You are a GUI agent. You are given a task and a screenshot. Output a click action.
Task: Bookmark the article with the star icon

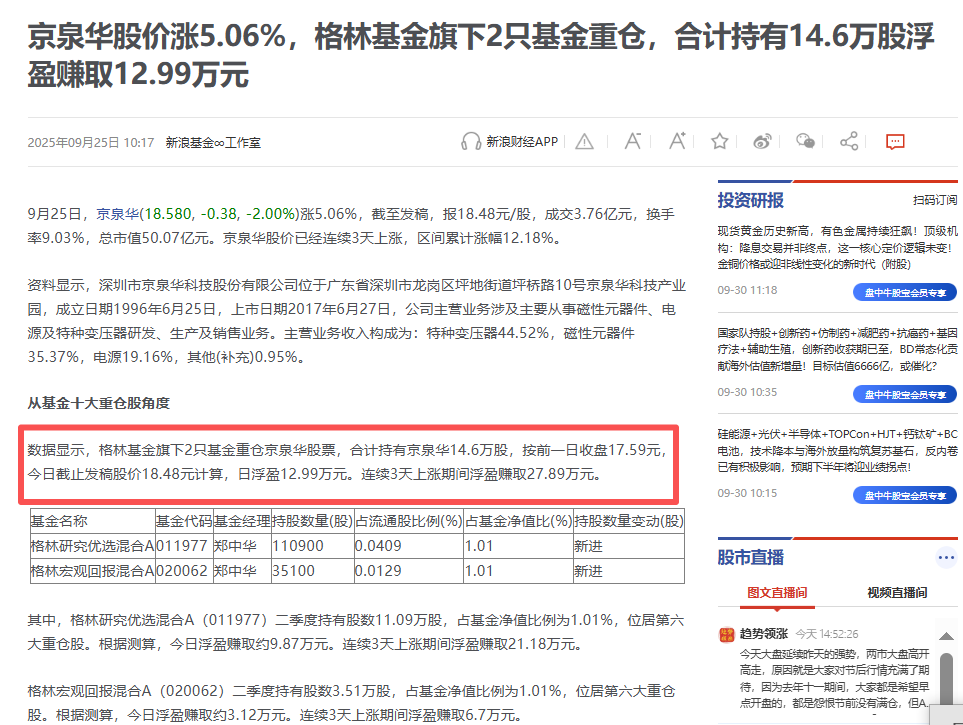click(x=720, y=141)
